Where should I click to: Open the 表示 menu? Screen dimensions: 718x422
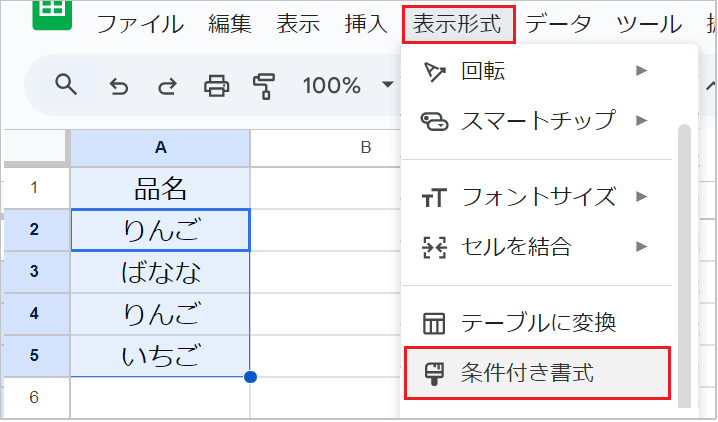[298, 24]
